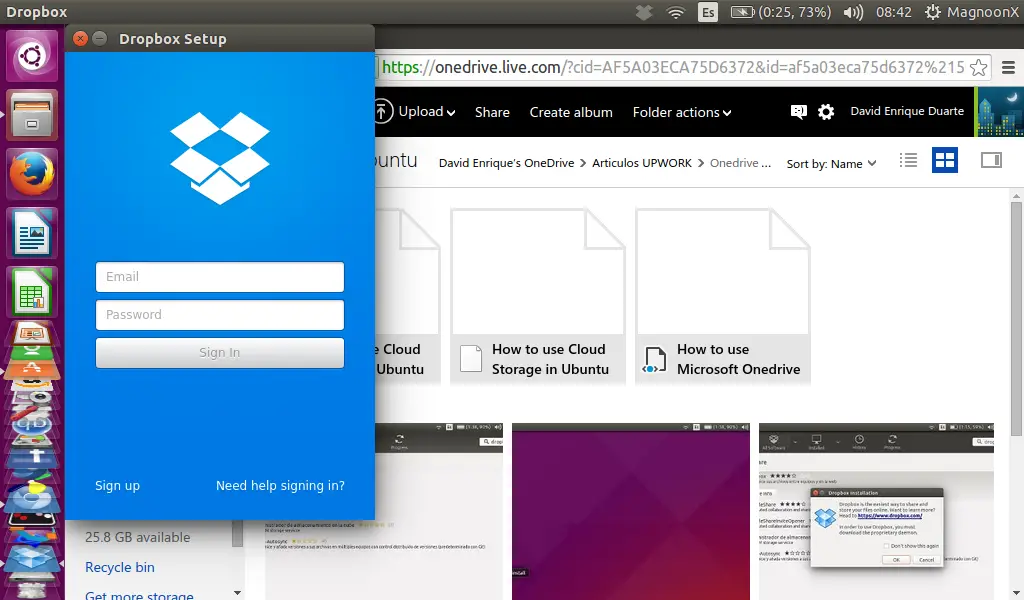Click Share in the OneDrive command bar
The height and width of the screenshot is (600, 1024).
coord(492,112)
